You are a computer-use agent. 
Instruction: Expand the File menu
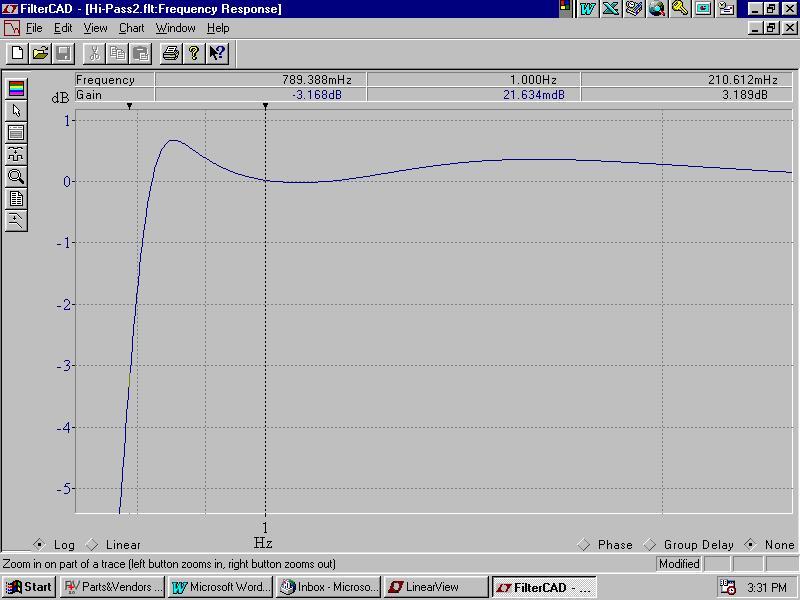(34, 28)
